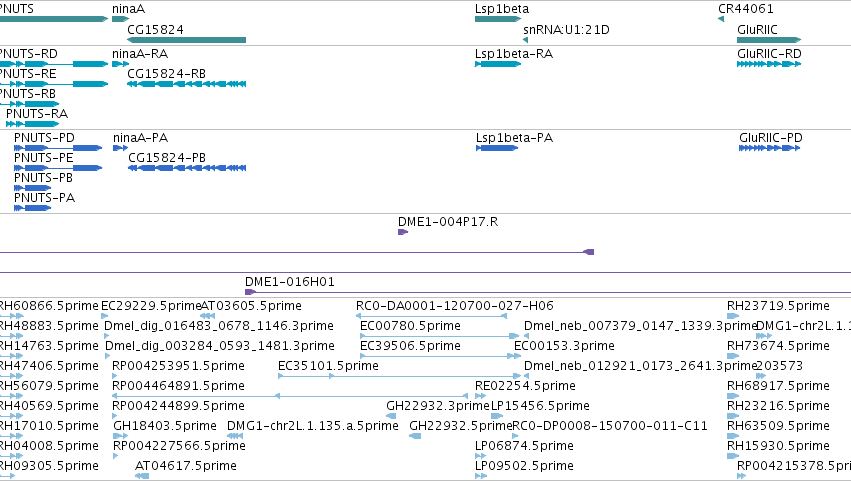Click the PNUTS-PA protein label
The width and height of the screenshot is (851, 481).
pyautogui.click(x=45, y=198)
